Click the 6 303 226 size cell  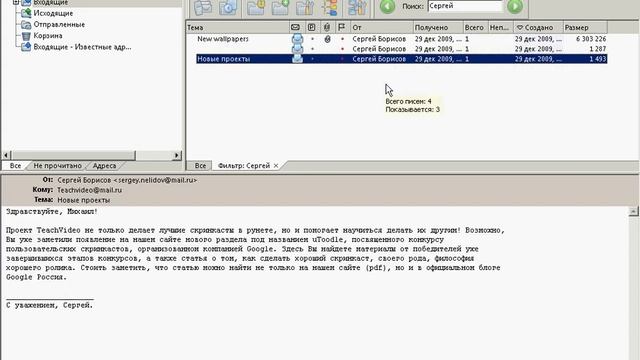591,39
